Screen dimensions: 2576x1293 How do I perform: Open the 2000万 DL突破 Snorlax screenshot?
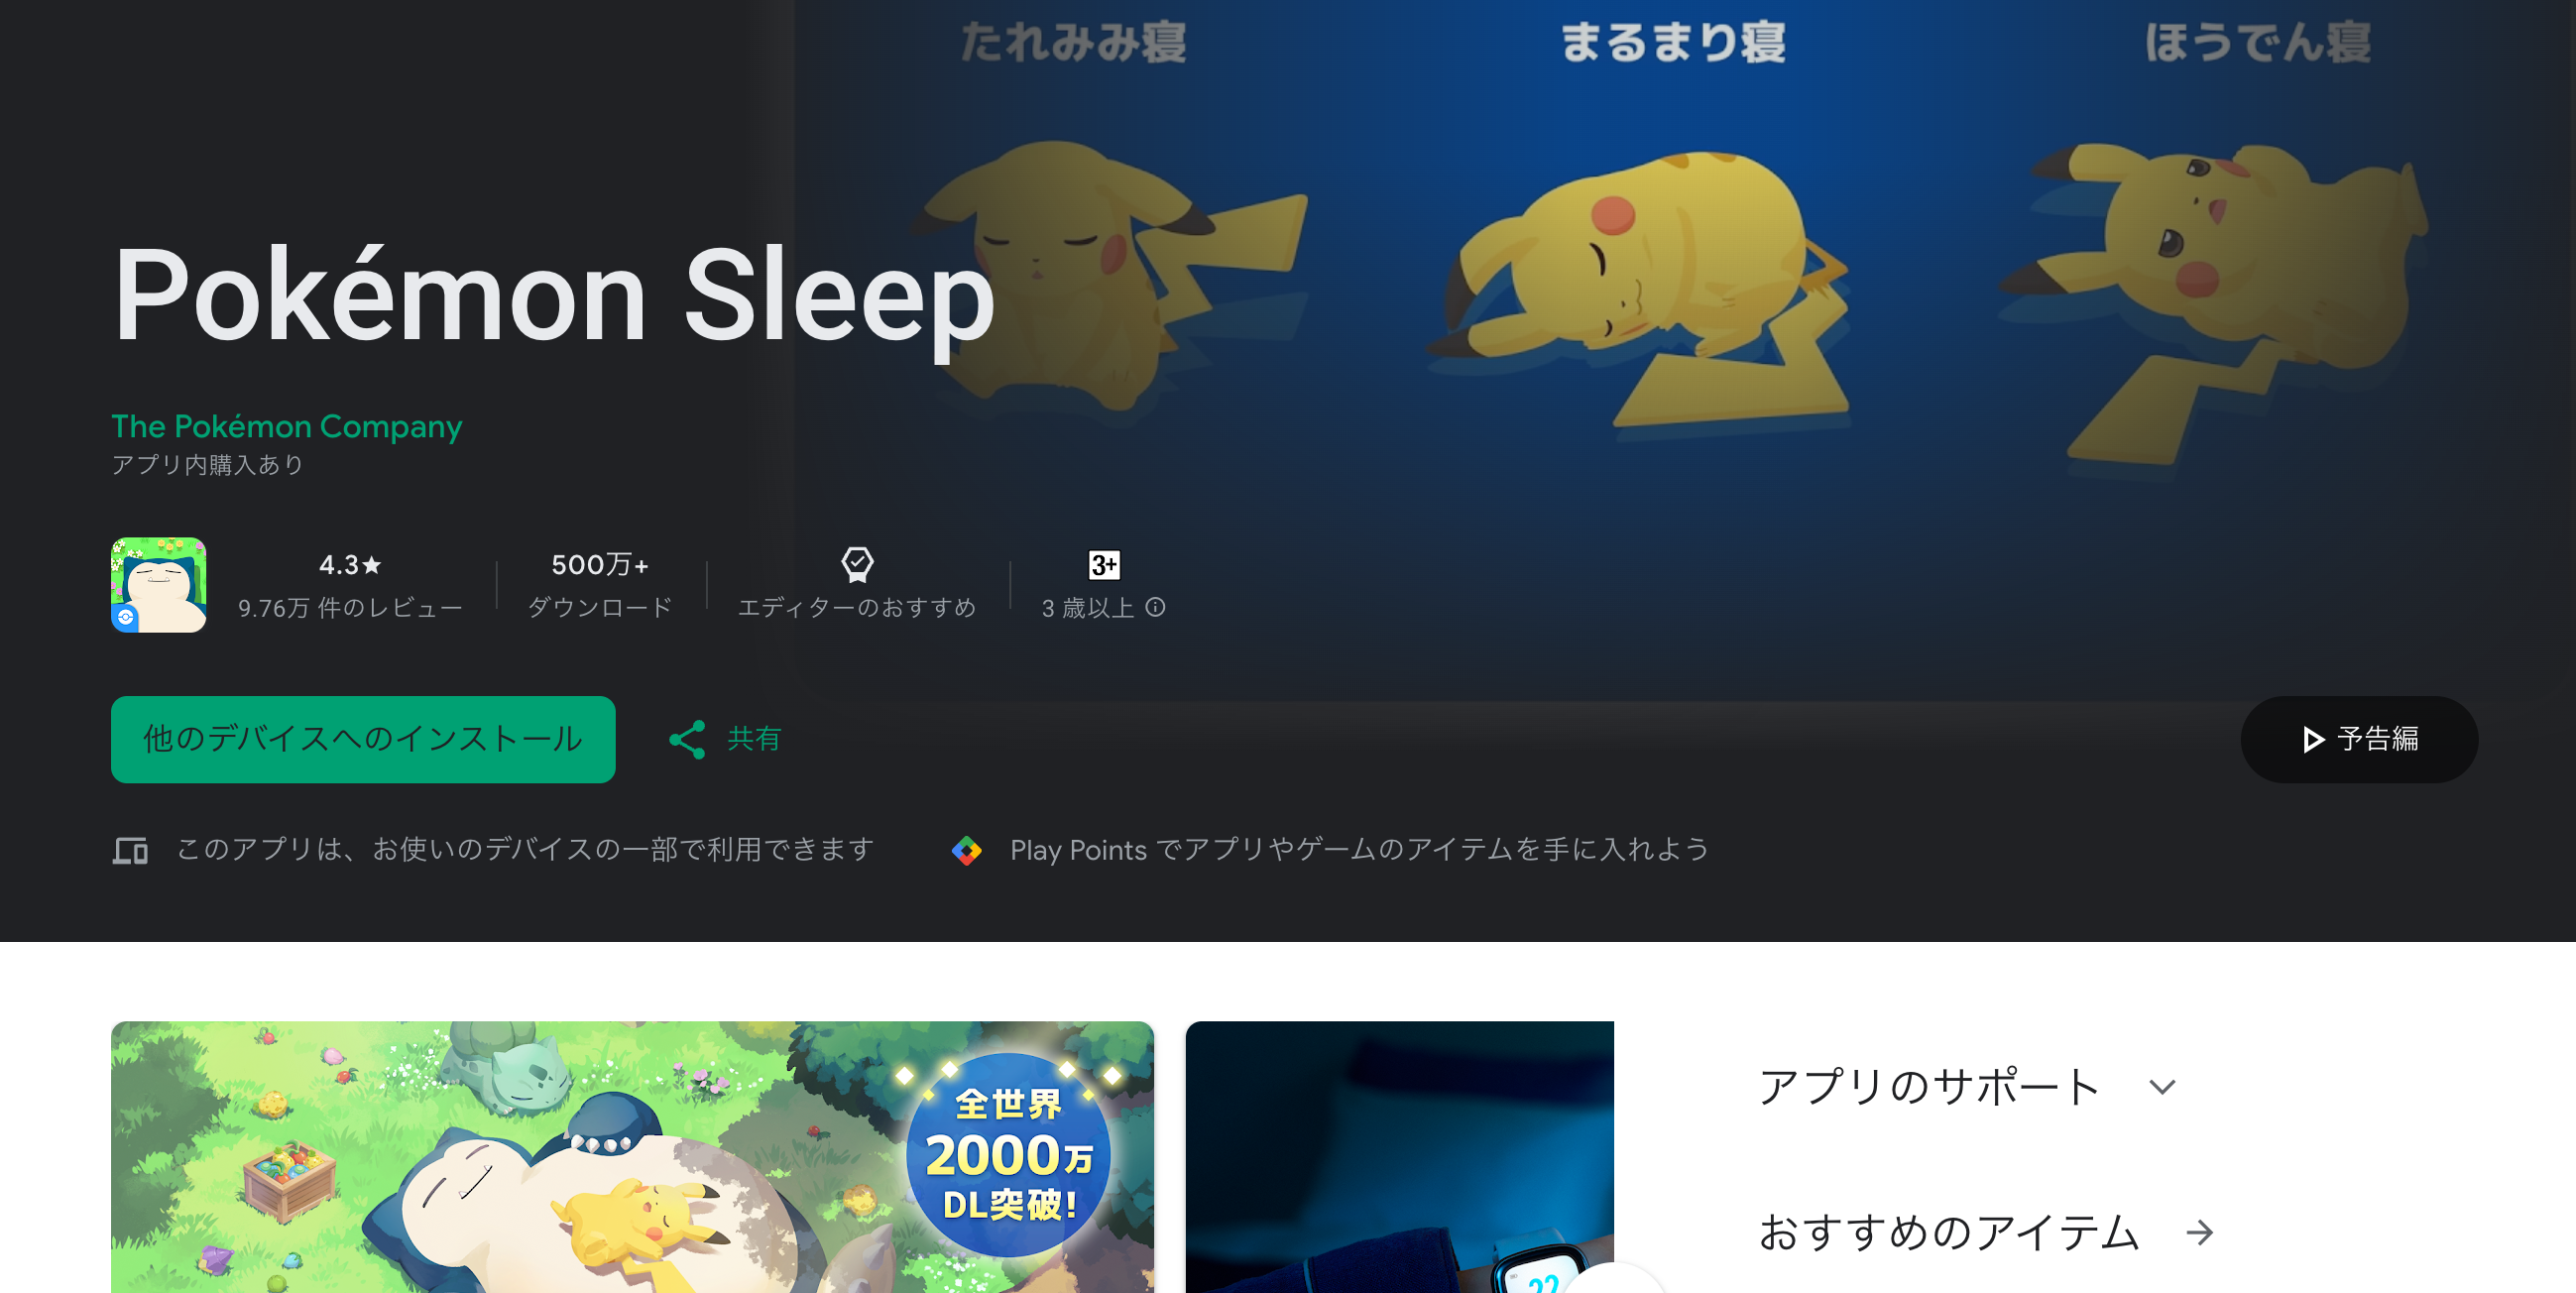point(632,1157)
